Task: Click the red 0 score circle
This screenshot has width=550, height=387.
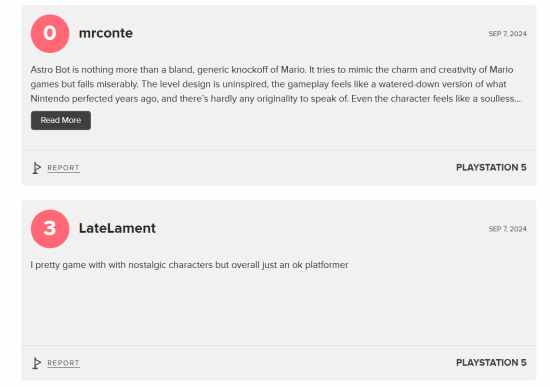Action: (x=50, y=34)
